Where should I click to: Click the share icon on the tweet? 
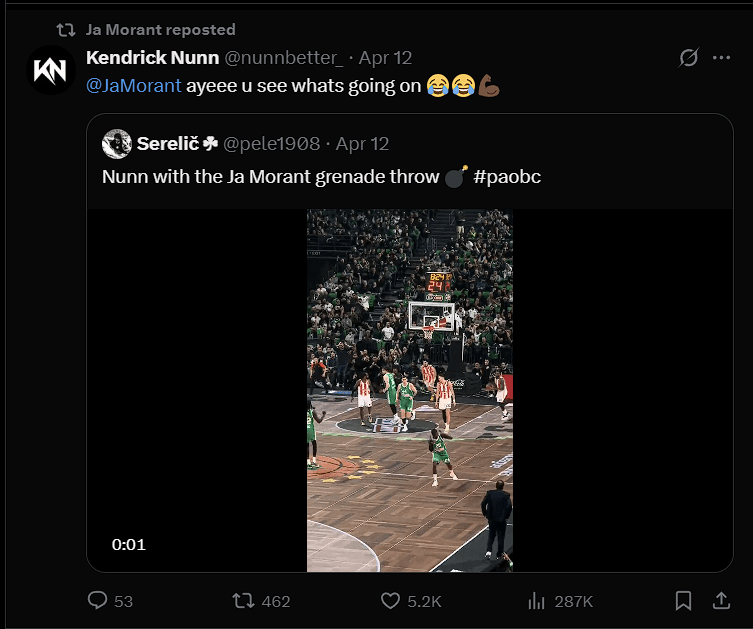coord(720,601)
